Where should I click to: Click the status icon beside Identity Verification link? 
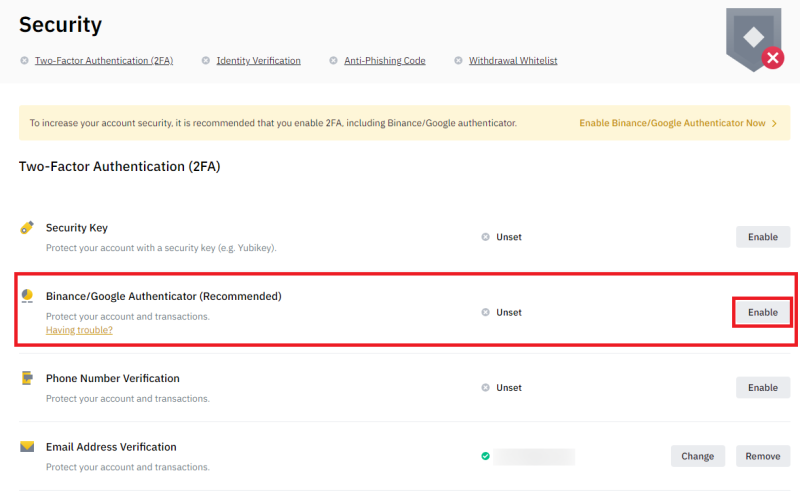point(206,60)
